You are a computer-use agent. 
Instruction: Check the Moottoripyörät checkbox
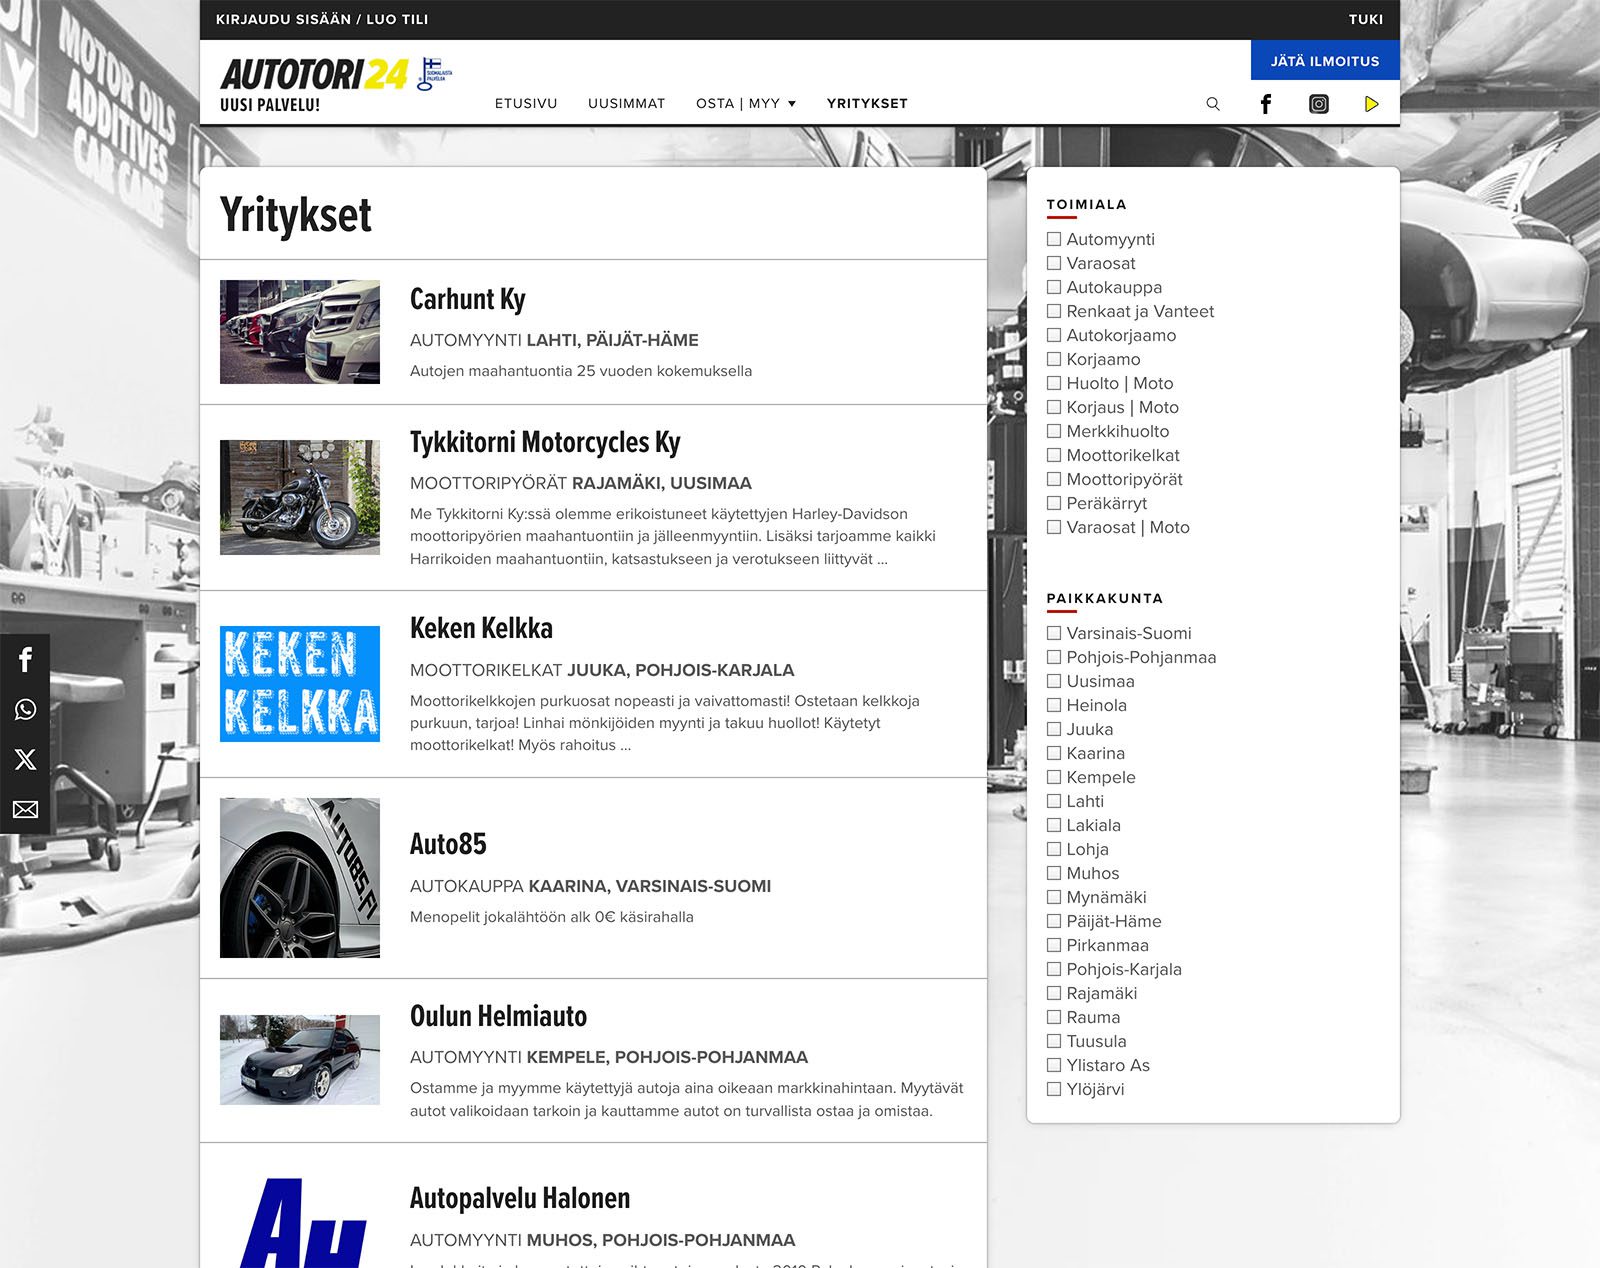(x=1054, y=479)
